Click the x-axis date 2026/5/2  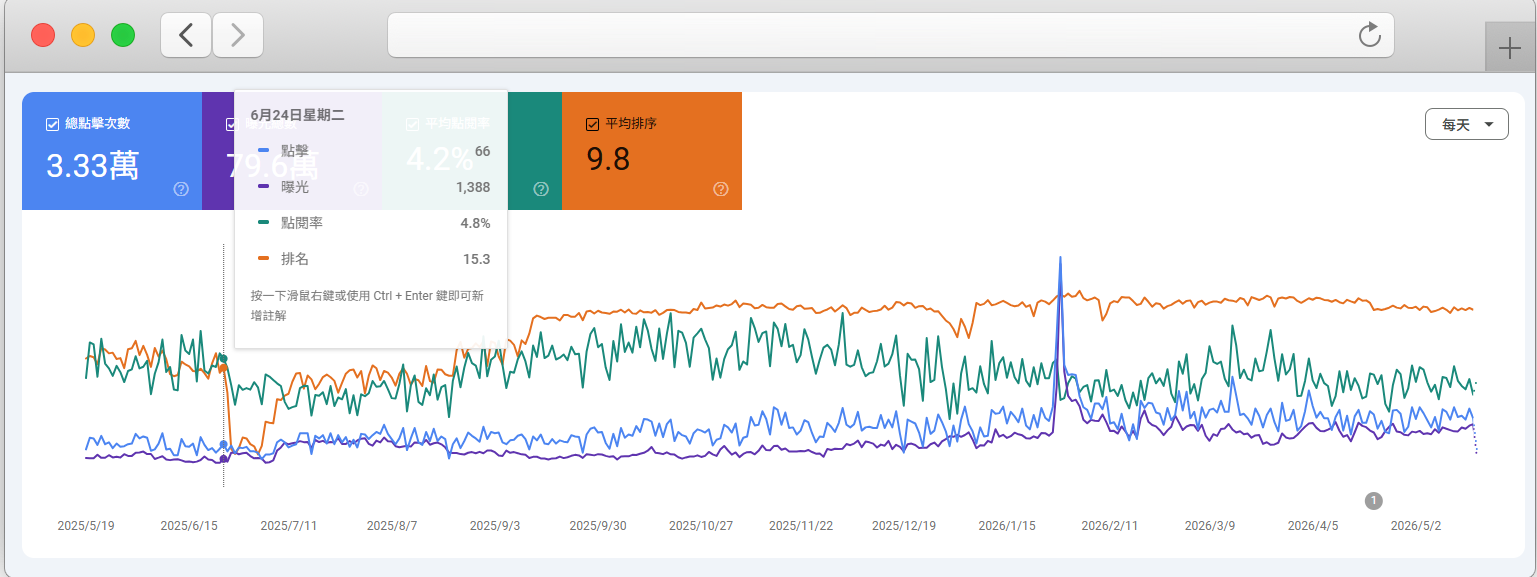coord(1414,525)
